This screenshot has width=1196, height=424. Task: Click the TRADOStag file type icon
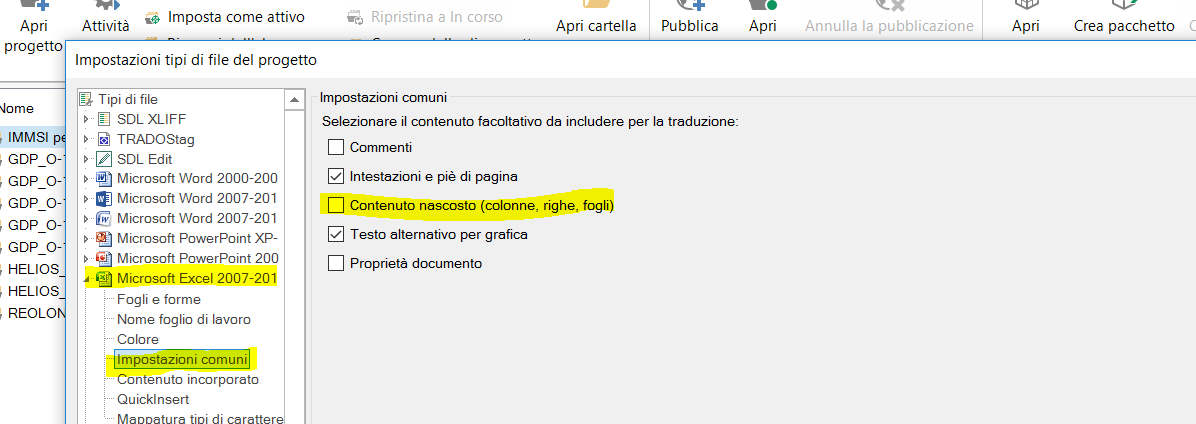(104, 139)
